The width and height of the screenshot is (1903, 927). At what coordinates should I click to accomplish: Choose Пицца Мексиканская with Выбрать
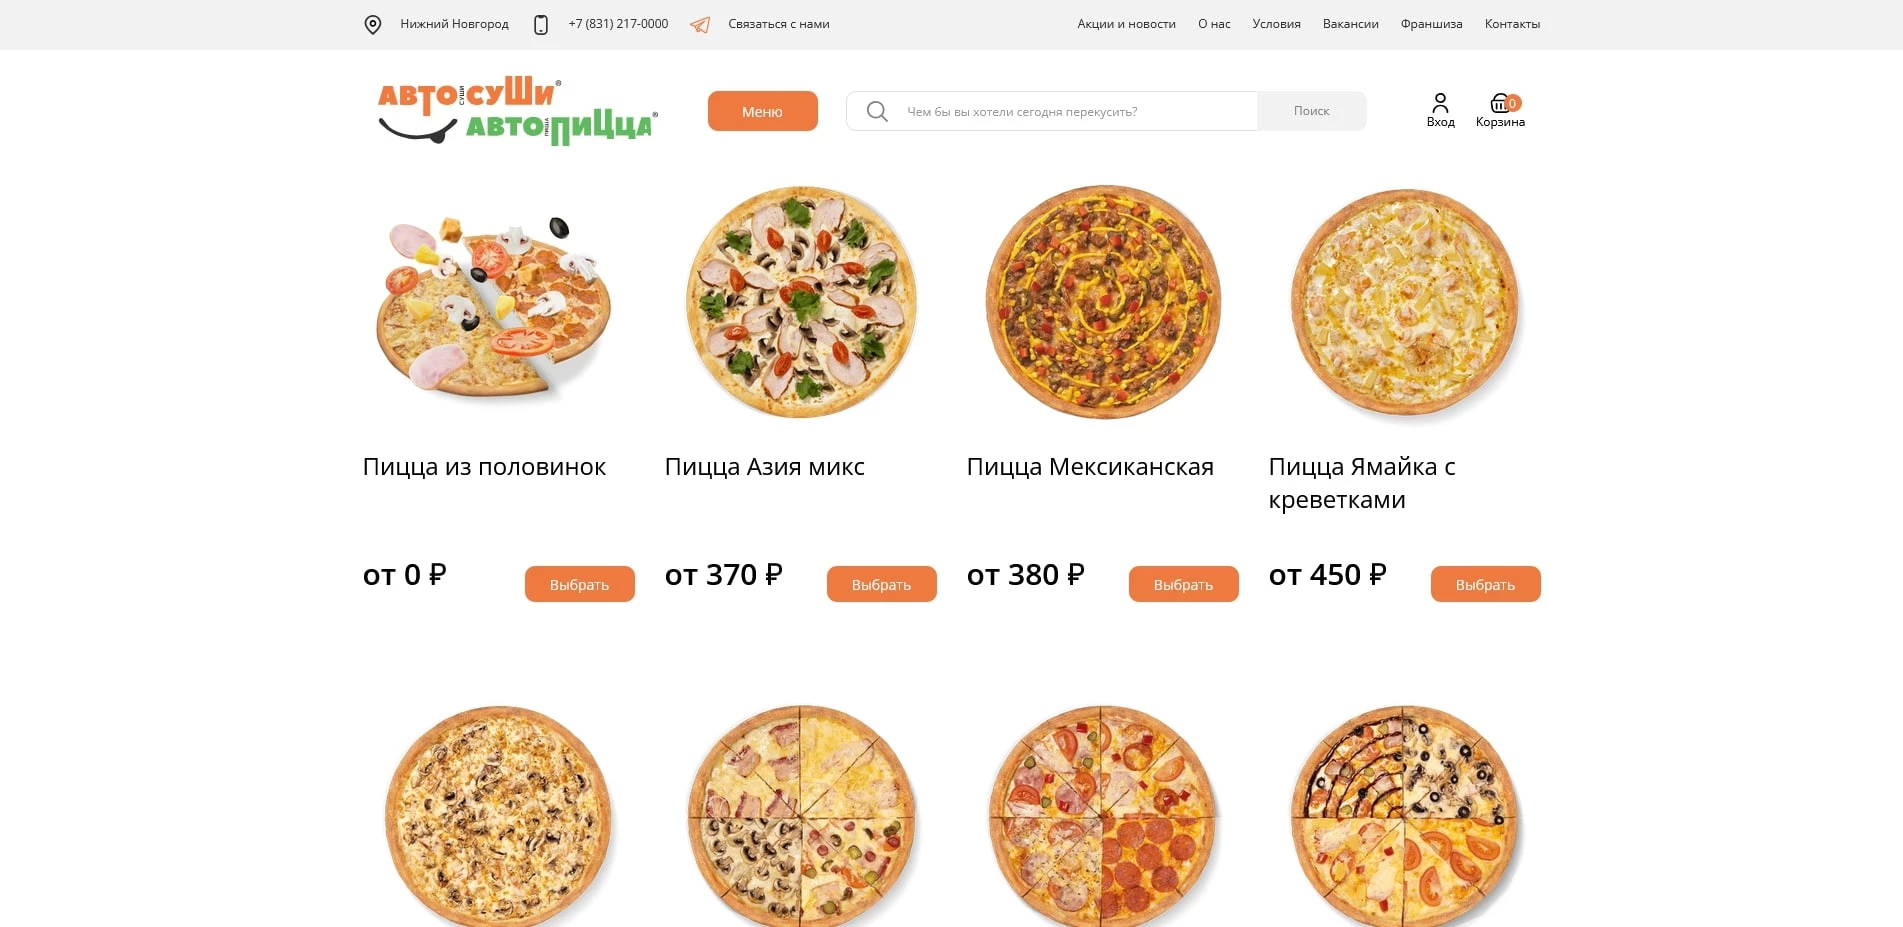[x=1183, y=584]
